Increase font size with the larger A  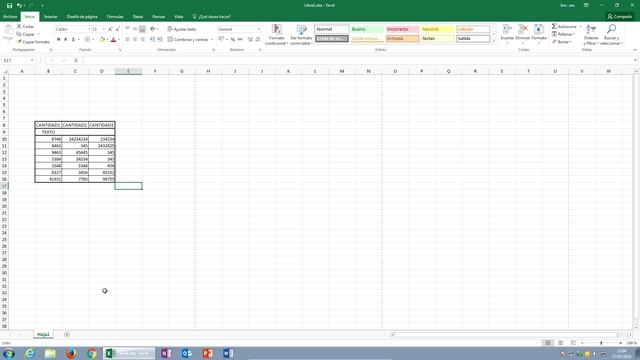(110, 29)
